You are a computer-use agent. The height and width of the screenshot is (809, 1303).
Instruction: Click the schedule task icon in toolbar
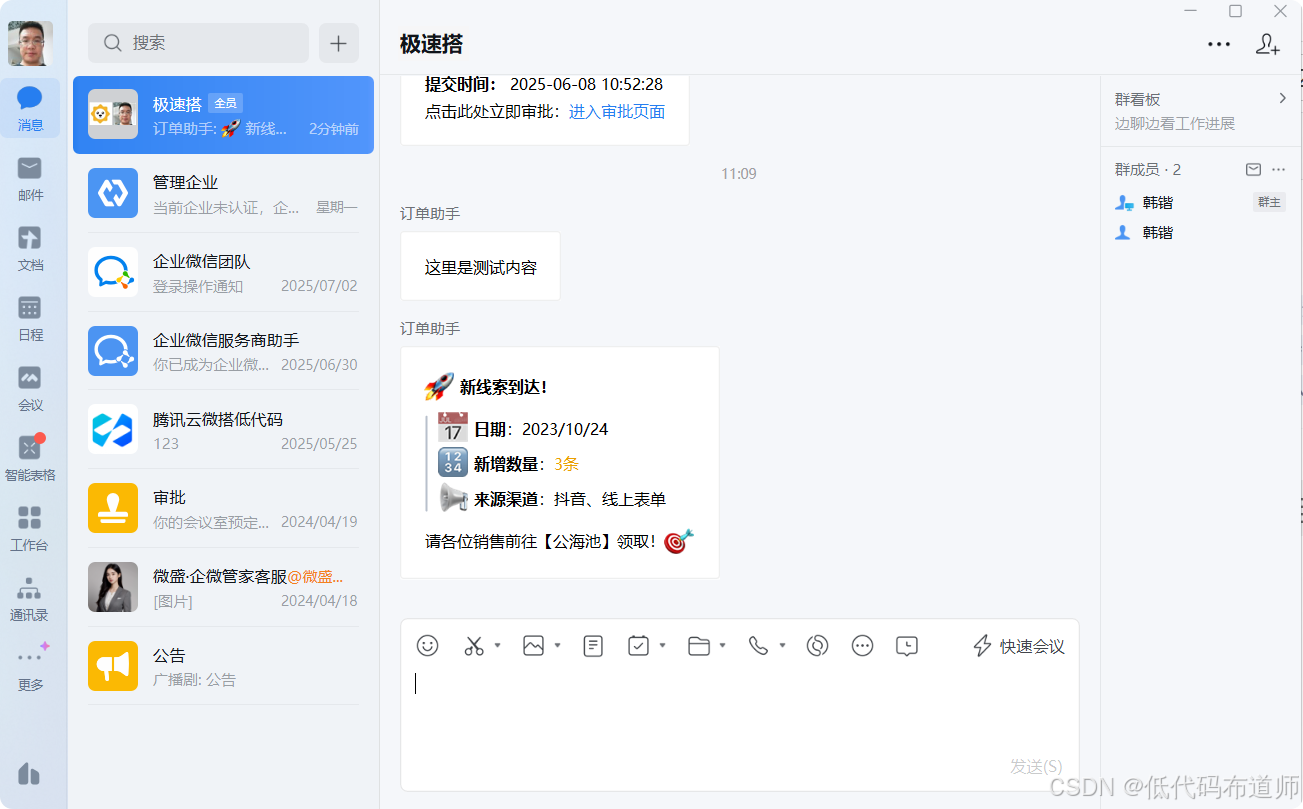click(638, 646)
